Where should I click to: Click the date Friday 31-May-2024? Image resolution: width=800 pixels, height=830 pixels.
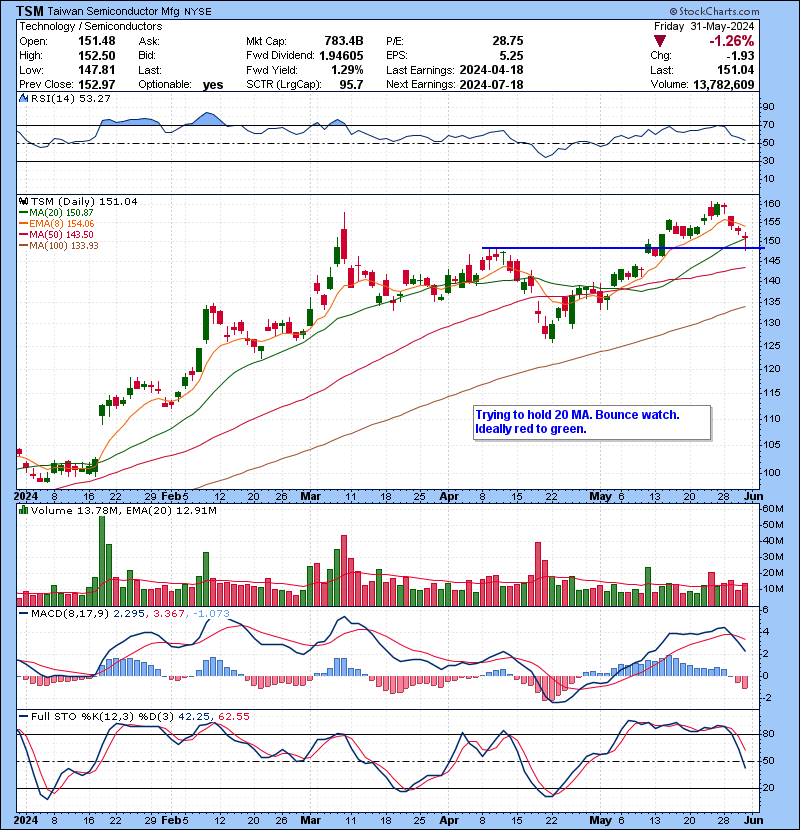(704, 26)
